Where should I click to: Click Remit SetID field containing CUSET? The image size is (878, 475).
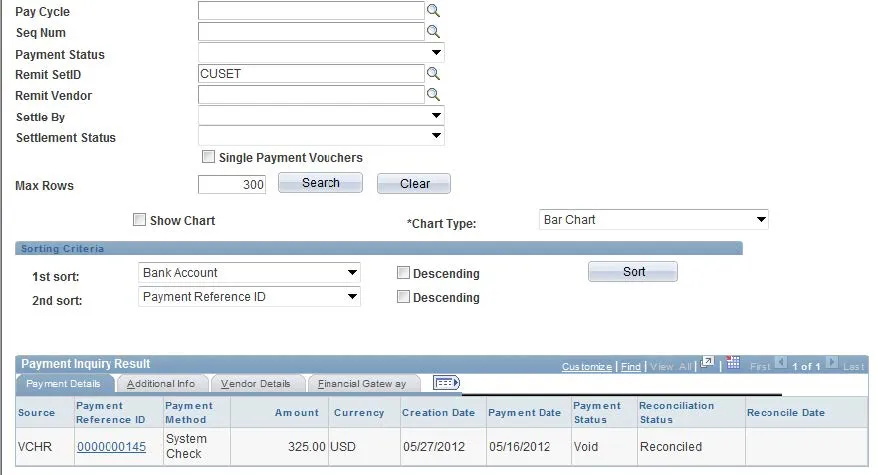pos(311,73)
